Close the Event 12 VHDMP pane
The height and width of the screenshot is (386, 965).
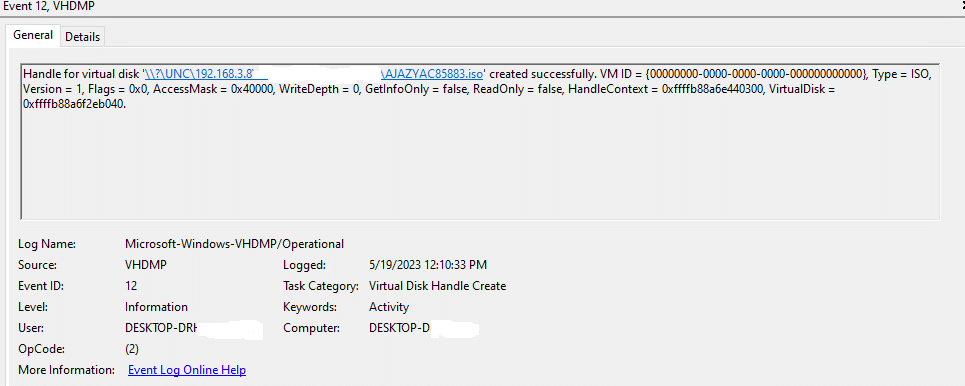[x=962, y=6]
